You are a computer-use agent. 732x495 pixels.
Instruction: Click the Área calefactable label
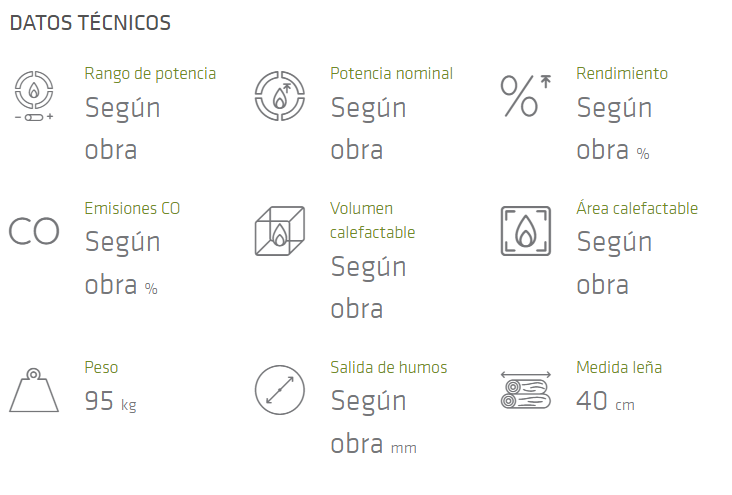coord(637,209)
